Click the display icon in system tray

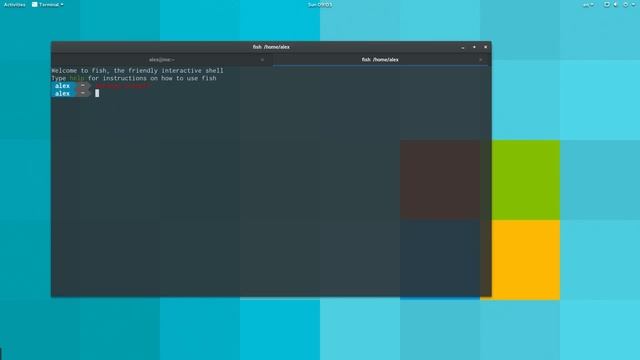(607, 4)
